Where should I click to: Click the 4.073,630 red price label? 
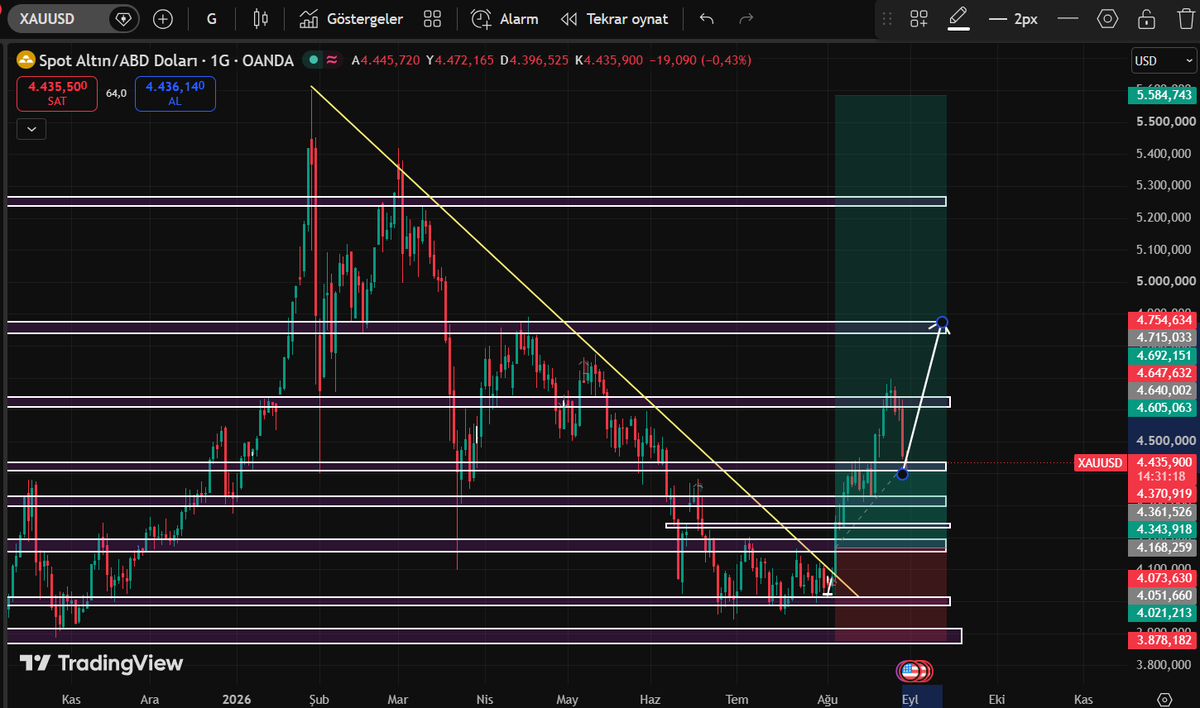tap(1163, 578)
